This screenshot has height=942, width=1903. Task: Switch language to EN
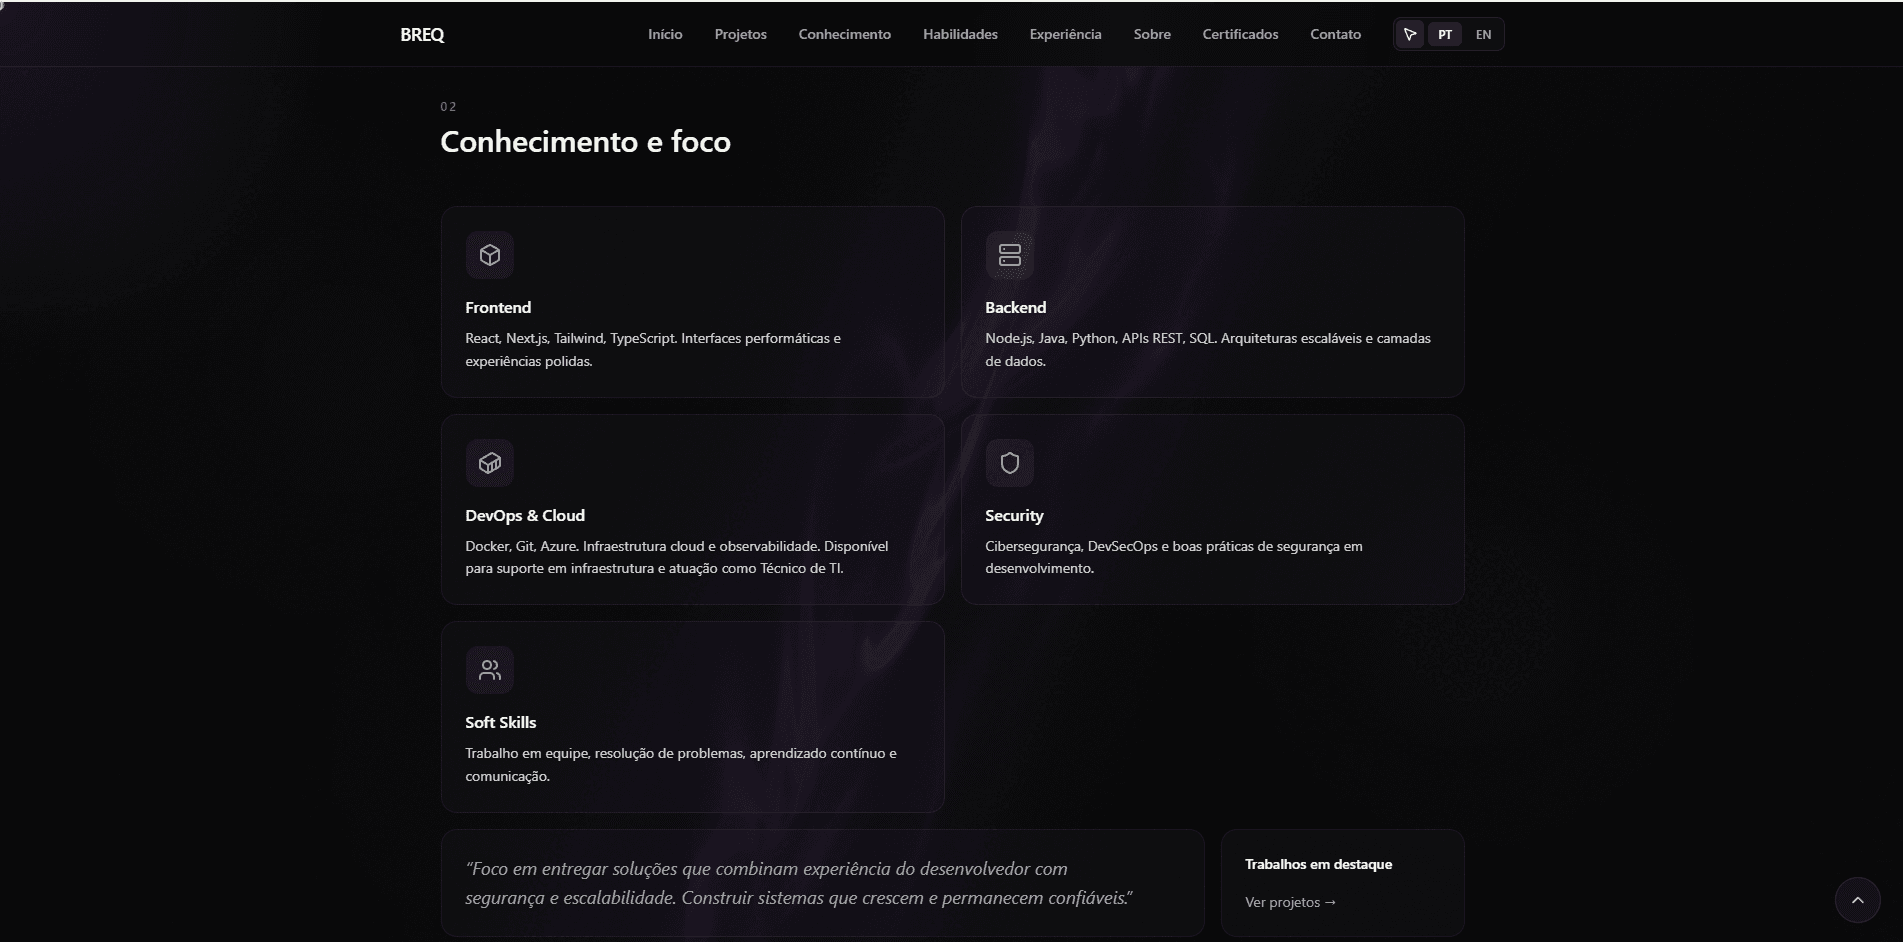tap(1483, 35)
